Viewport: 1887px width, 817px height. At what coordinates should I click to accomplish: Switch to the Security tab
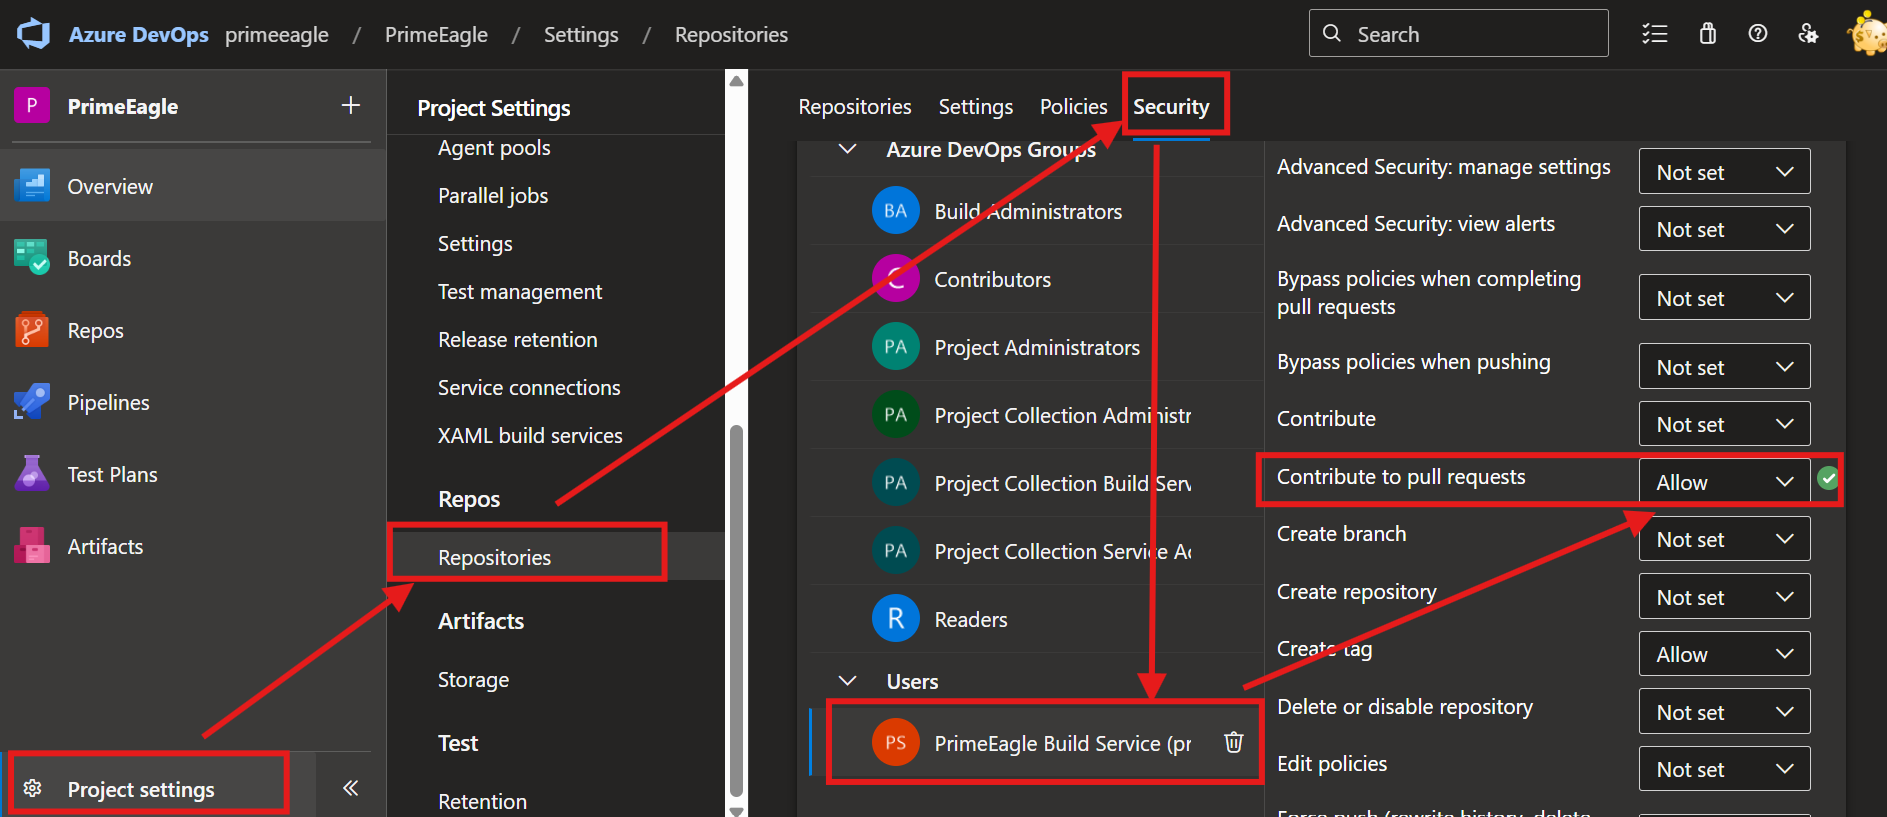[1171, 106]
